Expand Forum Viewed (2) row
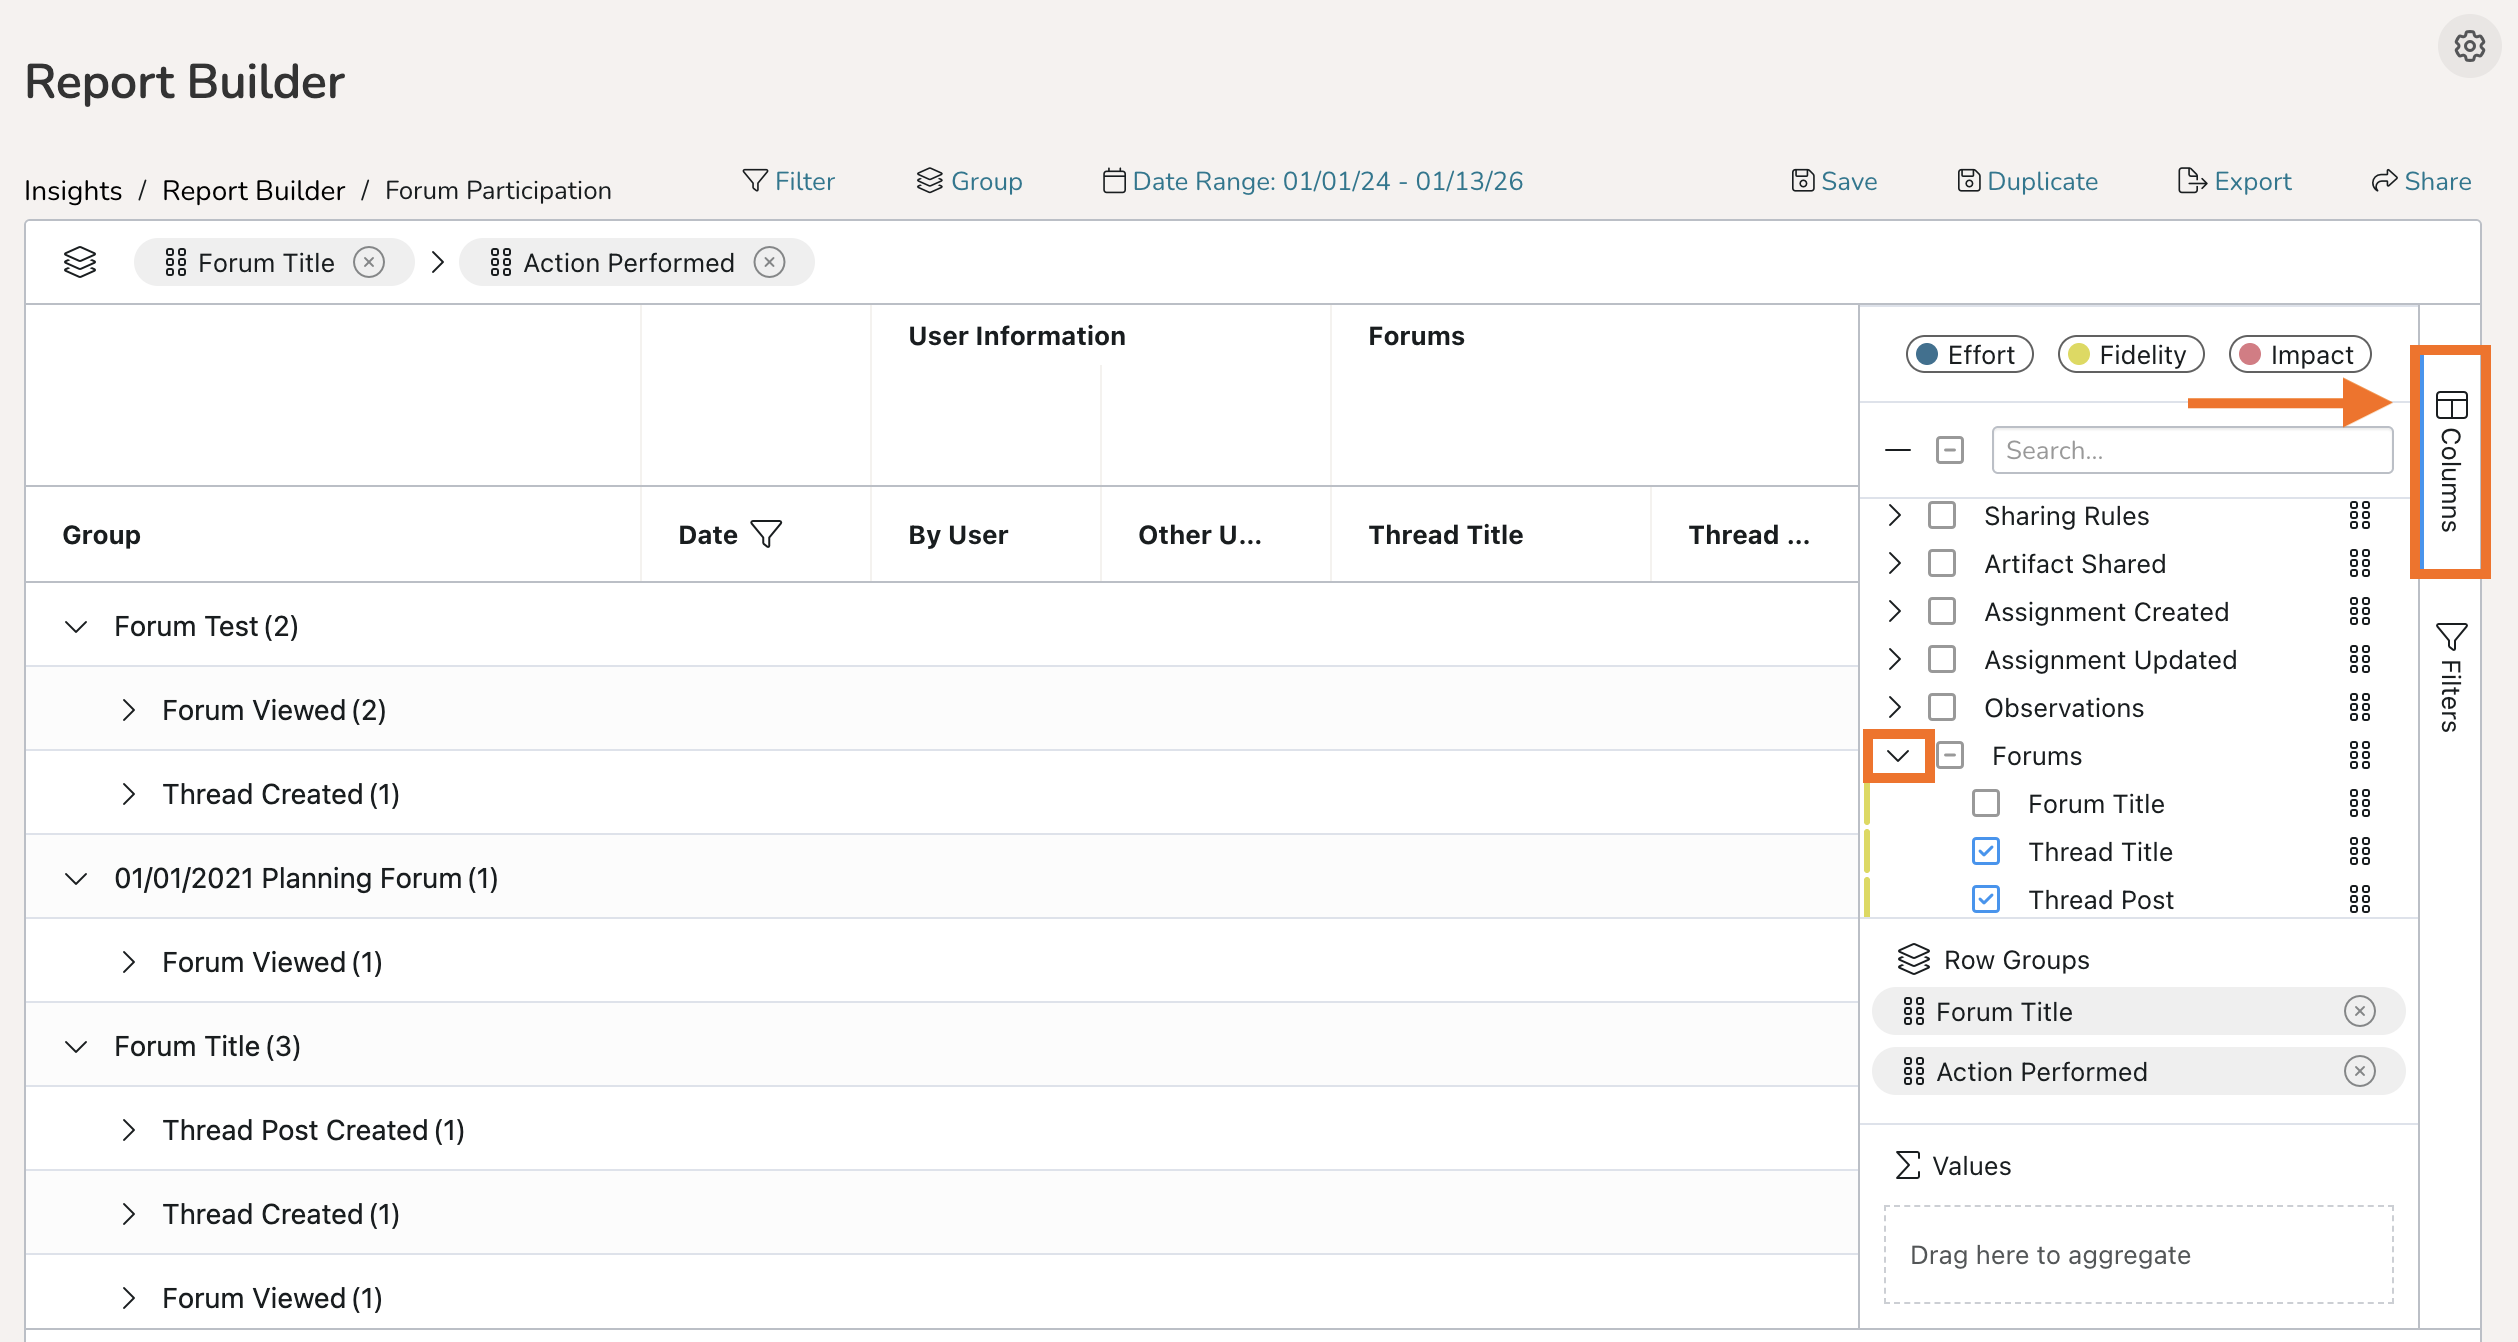 (x=128, y=710)
